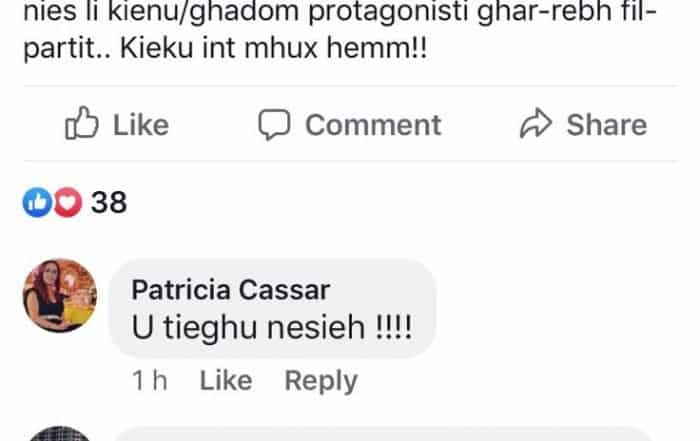Click the thumbs-up Like icon under the post
This screenshot has width=700, height=441.
click(x=82, y=123)
